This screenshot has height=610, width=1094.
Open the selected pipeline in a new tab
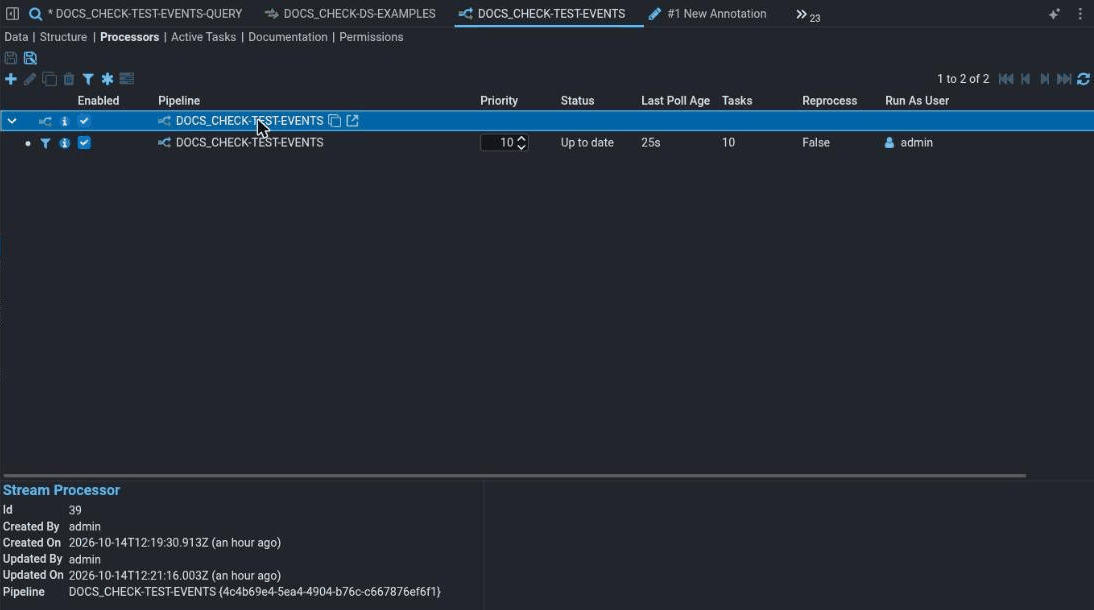[x=352, y=121]
